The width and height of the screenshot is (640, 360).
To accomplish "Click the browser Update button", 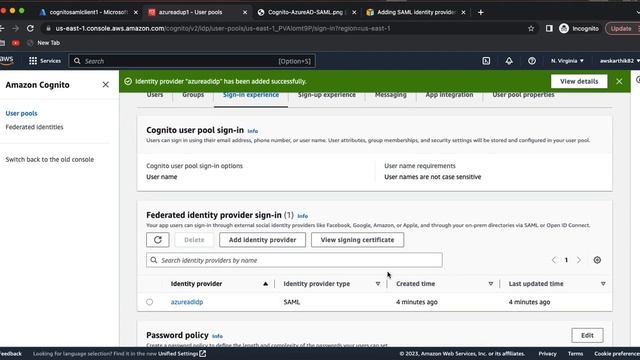I will [621, 28].
